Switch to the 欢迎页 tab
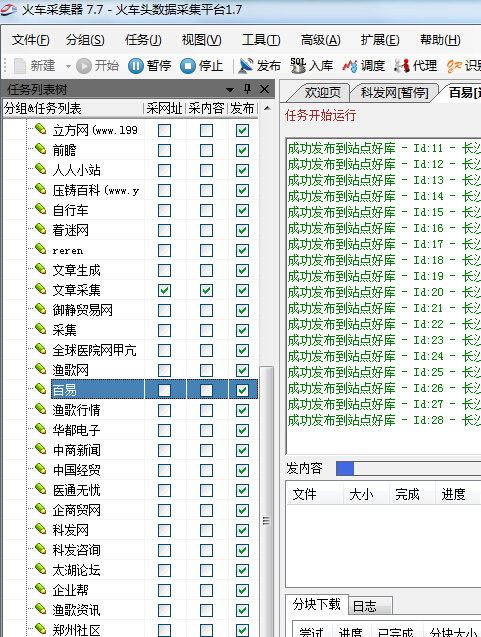Viewport: 481px width, 637px height. 323,93
